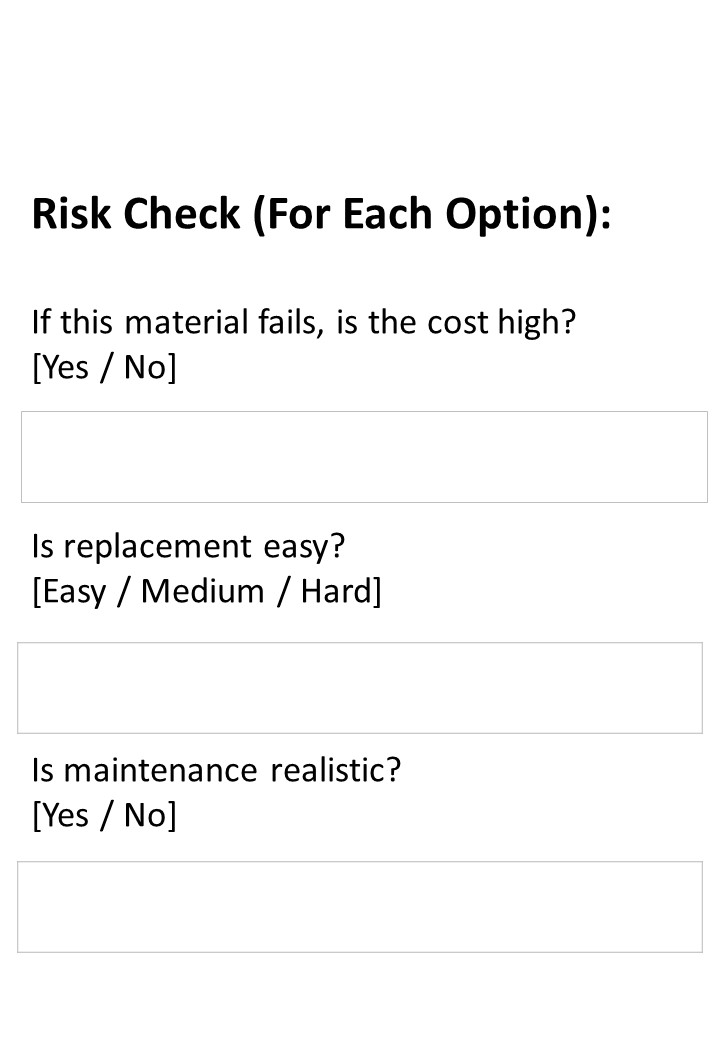Click the "Is replacement easy?" question
The image size is (720, 1040).
(x=188, y=547)
